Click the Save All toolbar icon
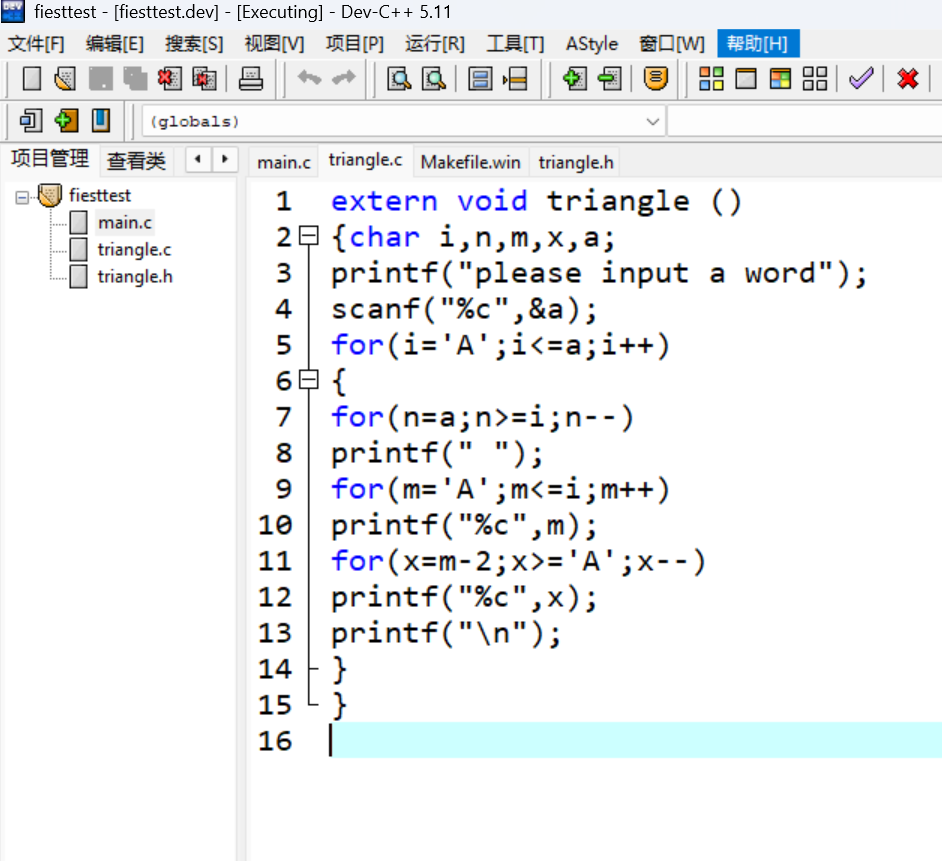Image resolution: width=942 pixels, height=861 pixels. click(x=135, y=79)
